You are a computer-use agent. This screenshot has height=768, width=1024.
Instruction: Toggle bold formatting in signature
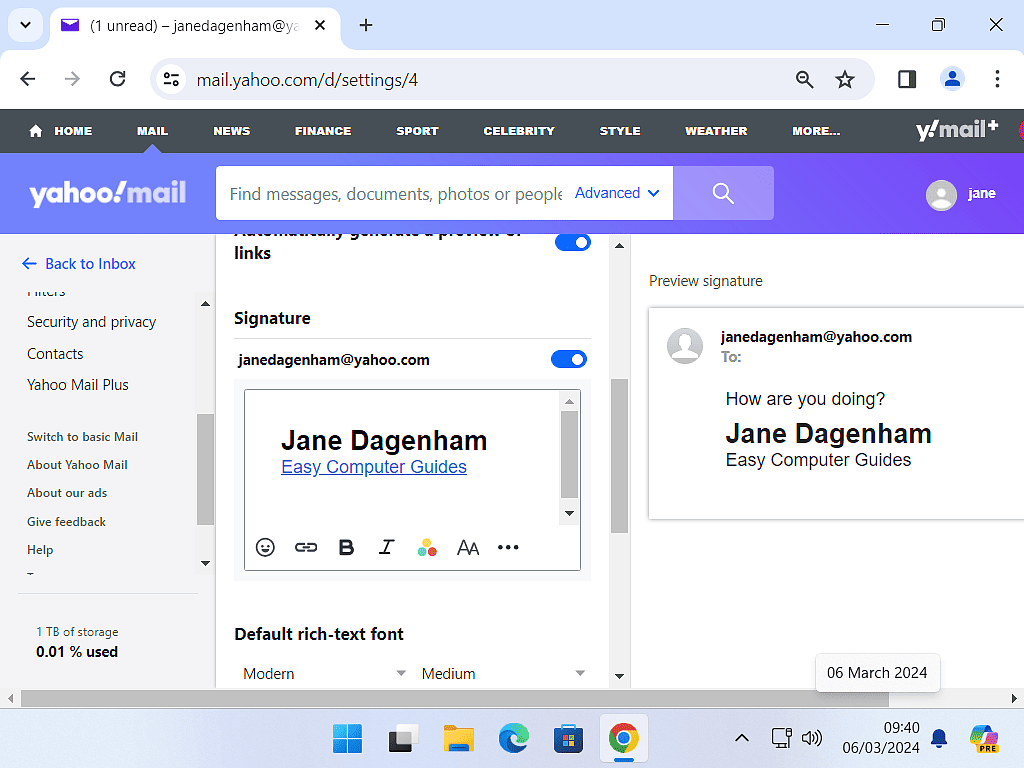pyautogui.click(x=346, y=547)
